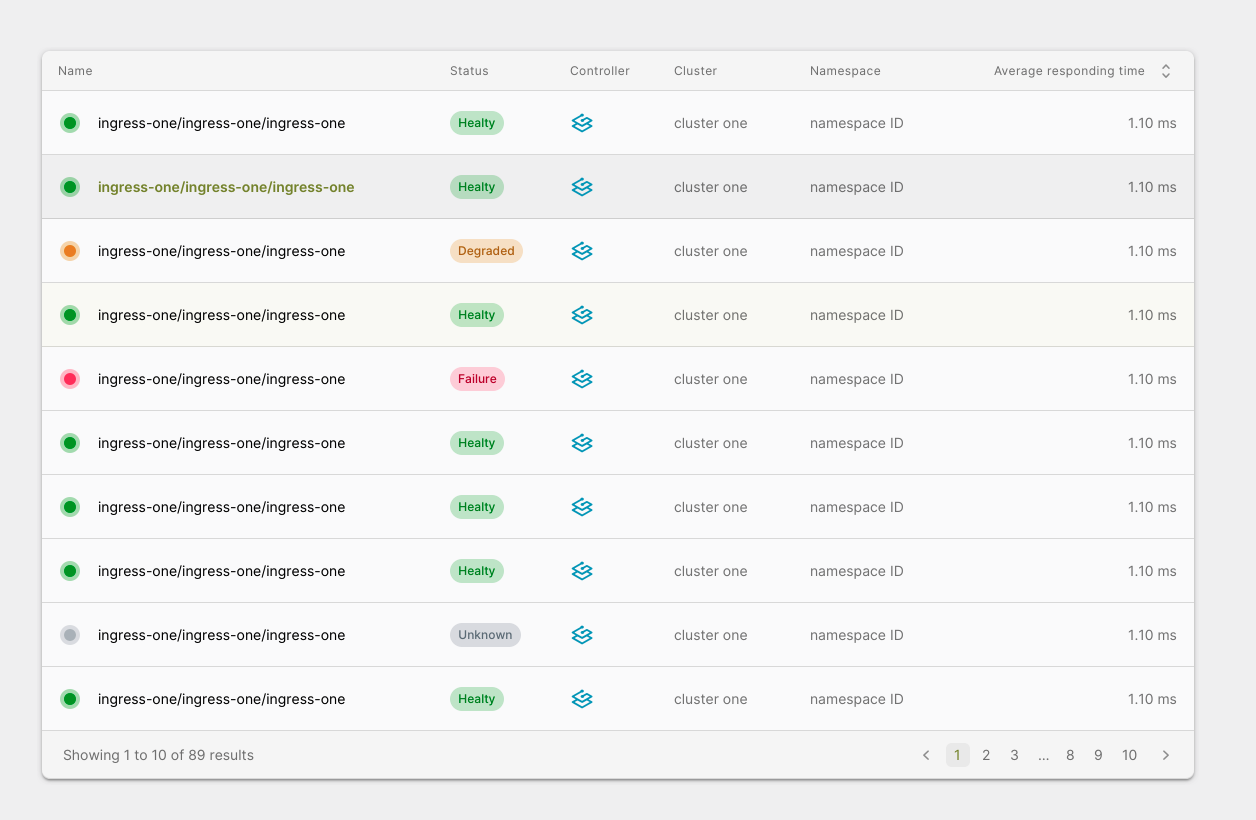Image resolution: width=1256 pixels, height=820 pixels.
Task: Open the green highlighted ingress-one link
Action: point(226,187)
